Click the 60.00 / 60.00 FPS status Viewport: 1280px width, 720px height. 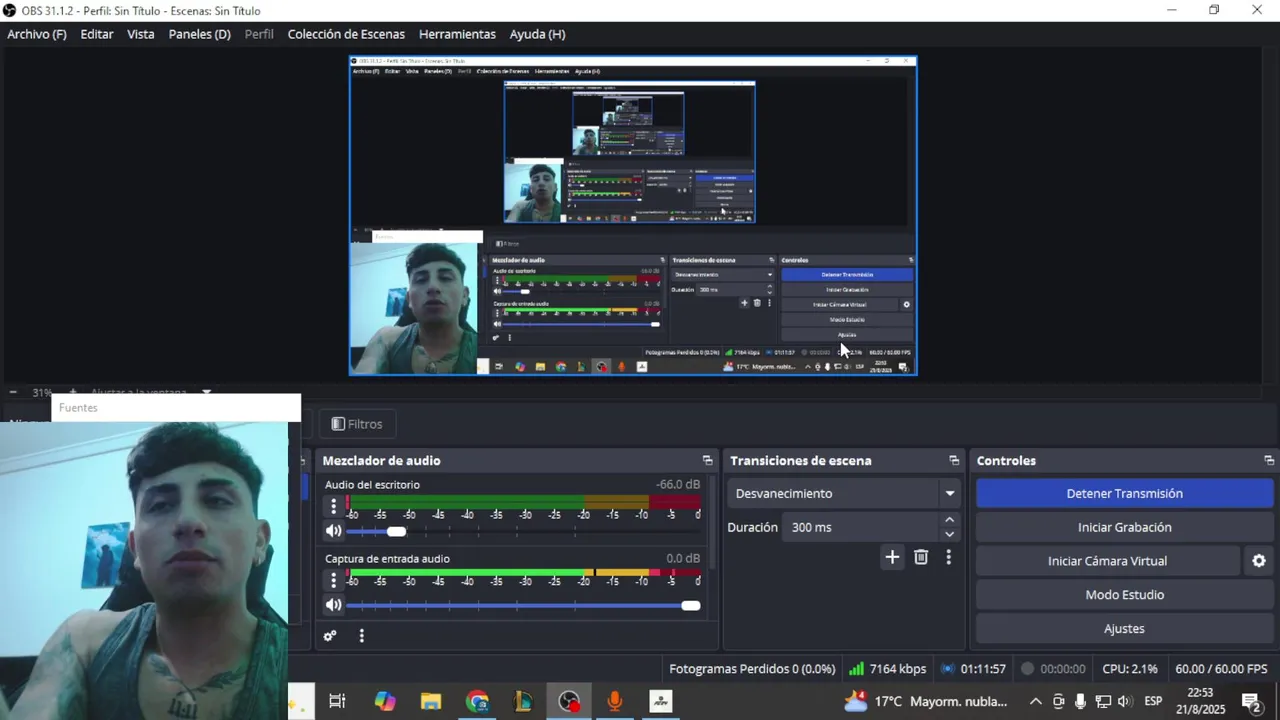coord(1221,669)
